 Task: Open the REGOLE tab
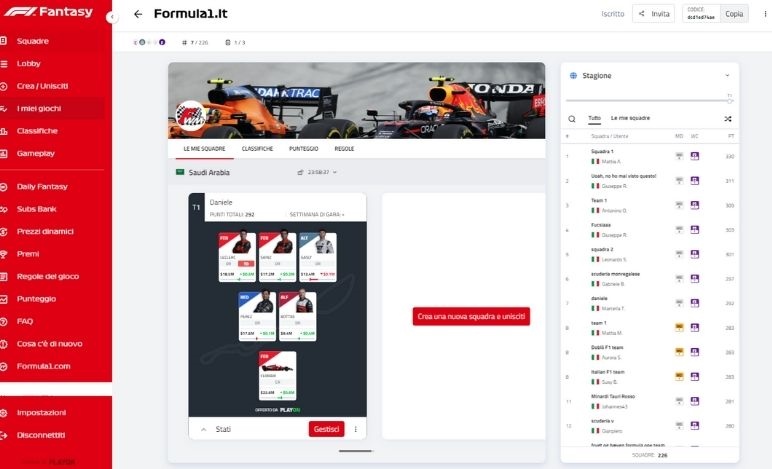coord(344,149)
